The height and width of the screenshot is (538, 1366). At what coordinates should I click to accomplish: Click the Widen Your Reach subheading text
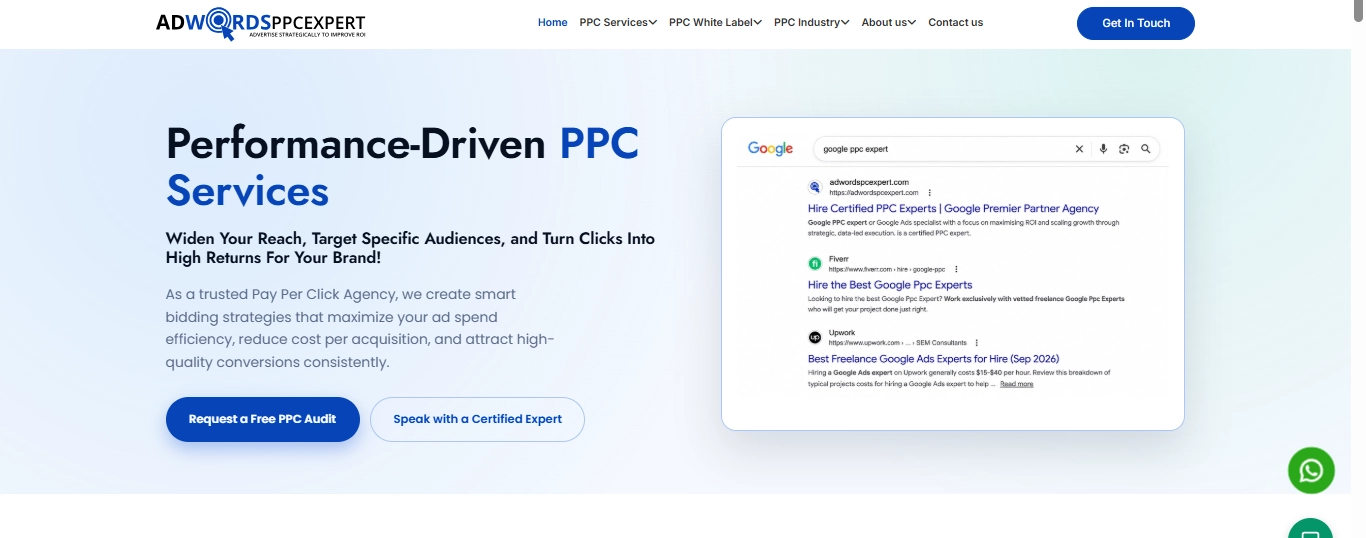tap(410, 248)
